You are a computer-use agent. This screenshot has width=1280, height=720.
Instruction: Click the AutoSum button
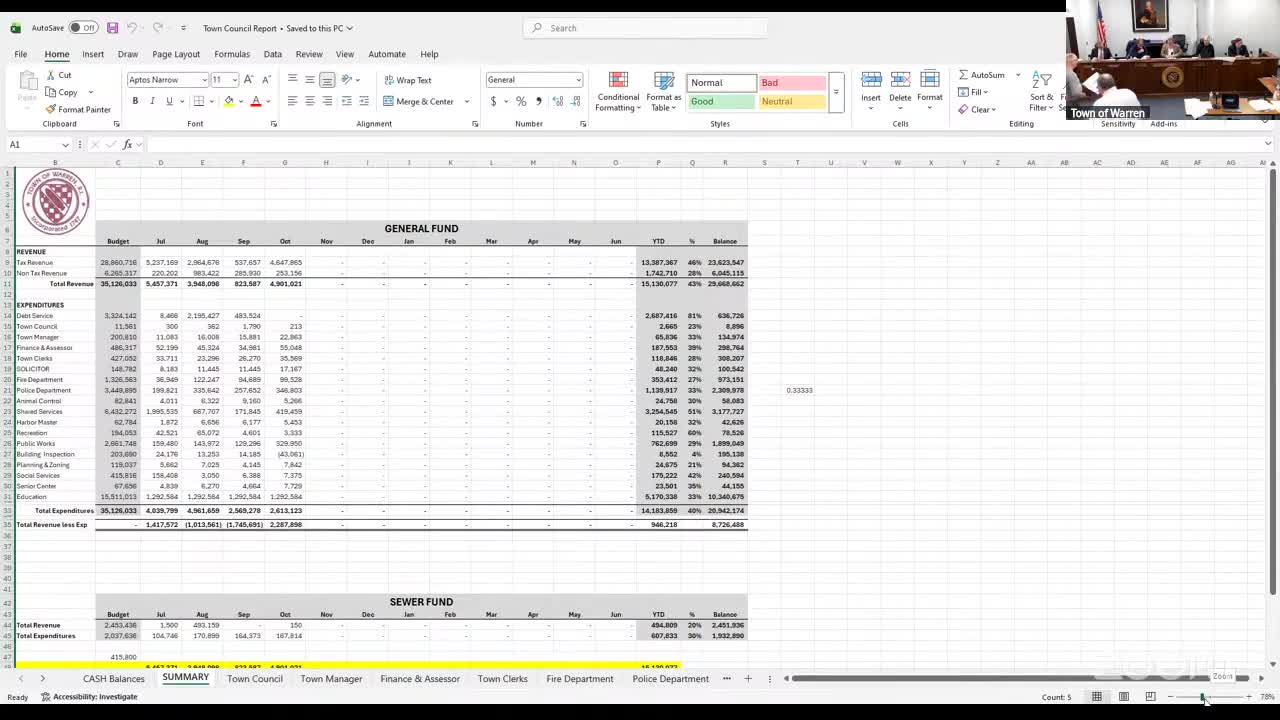tap(982, 75)
